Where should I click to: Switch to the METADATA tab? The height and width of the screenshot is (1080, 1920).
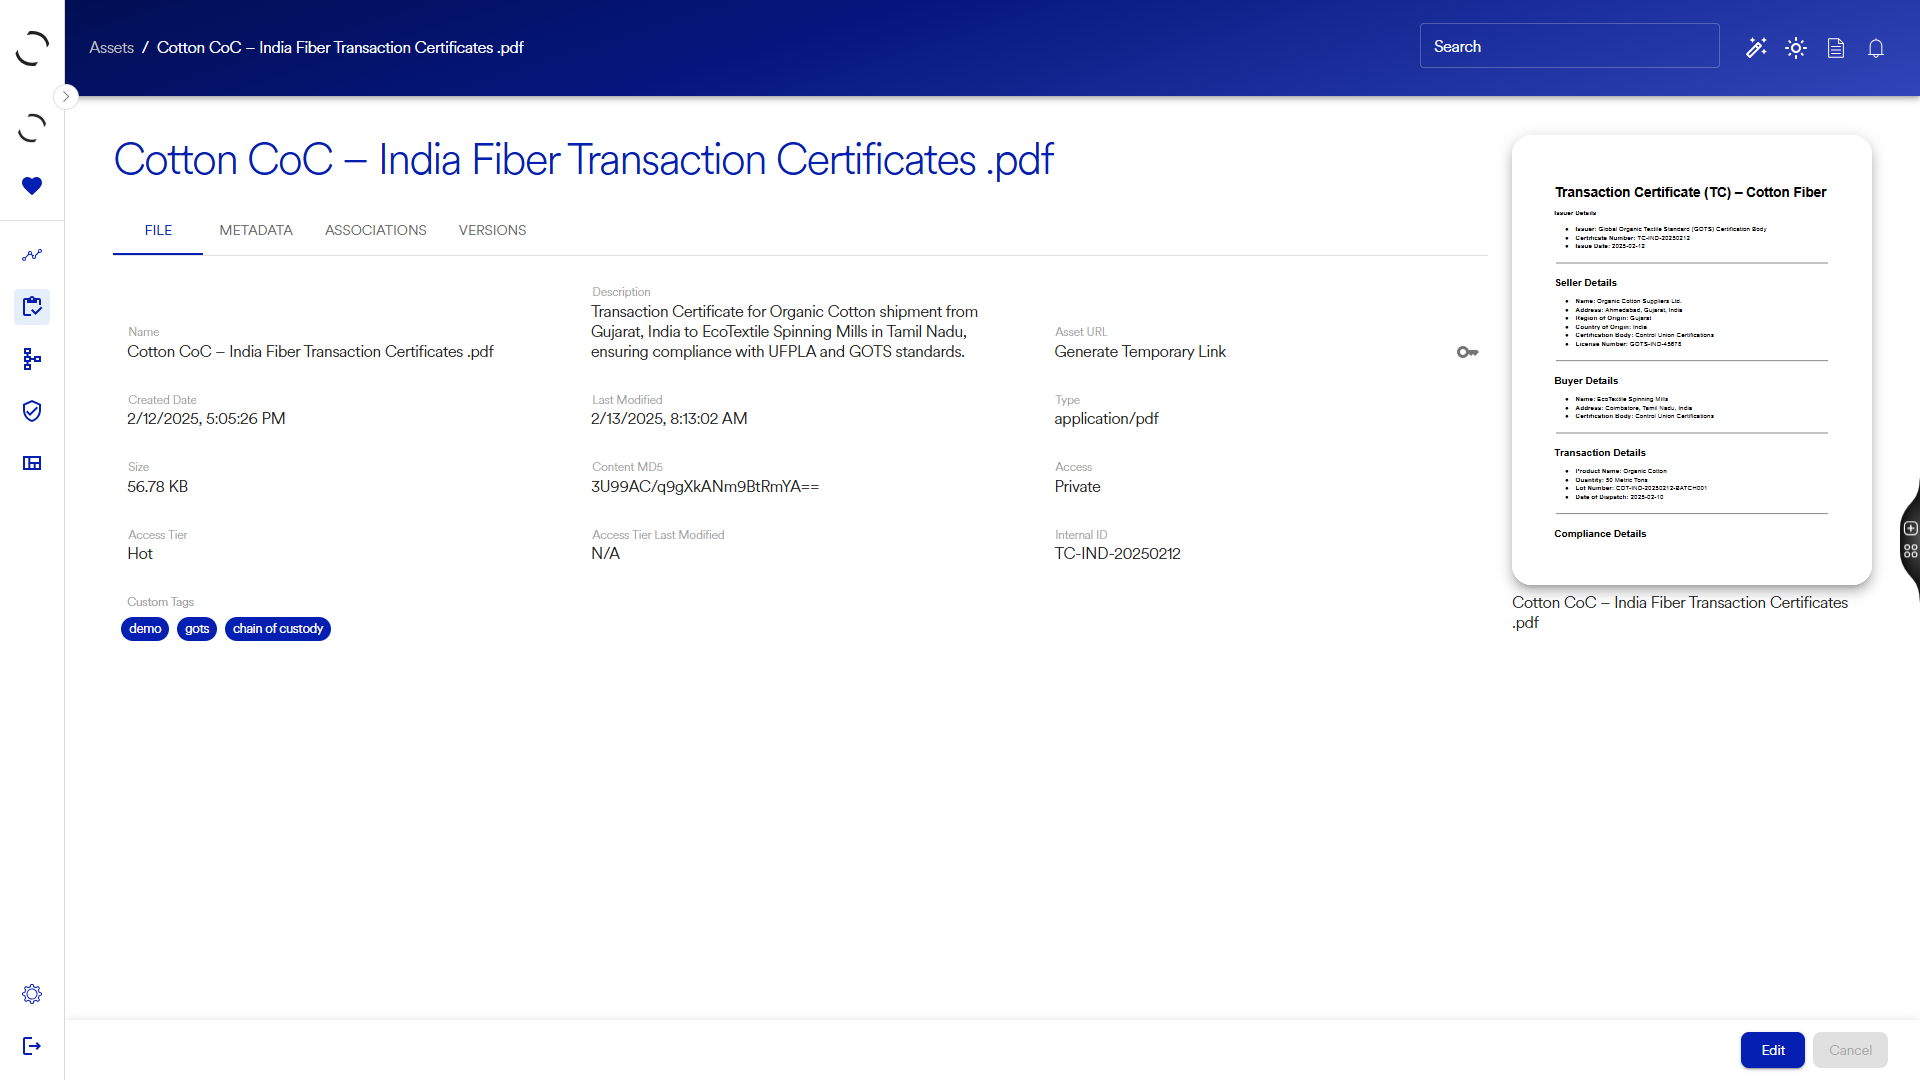pos(256,230)
